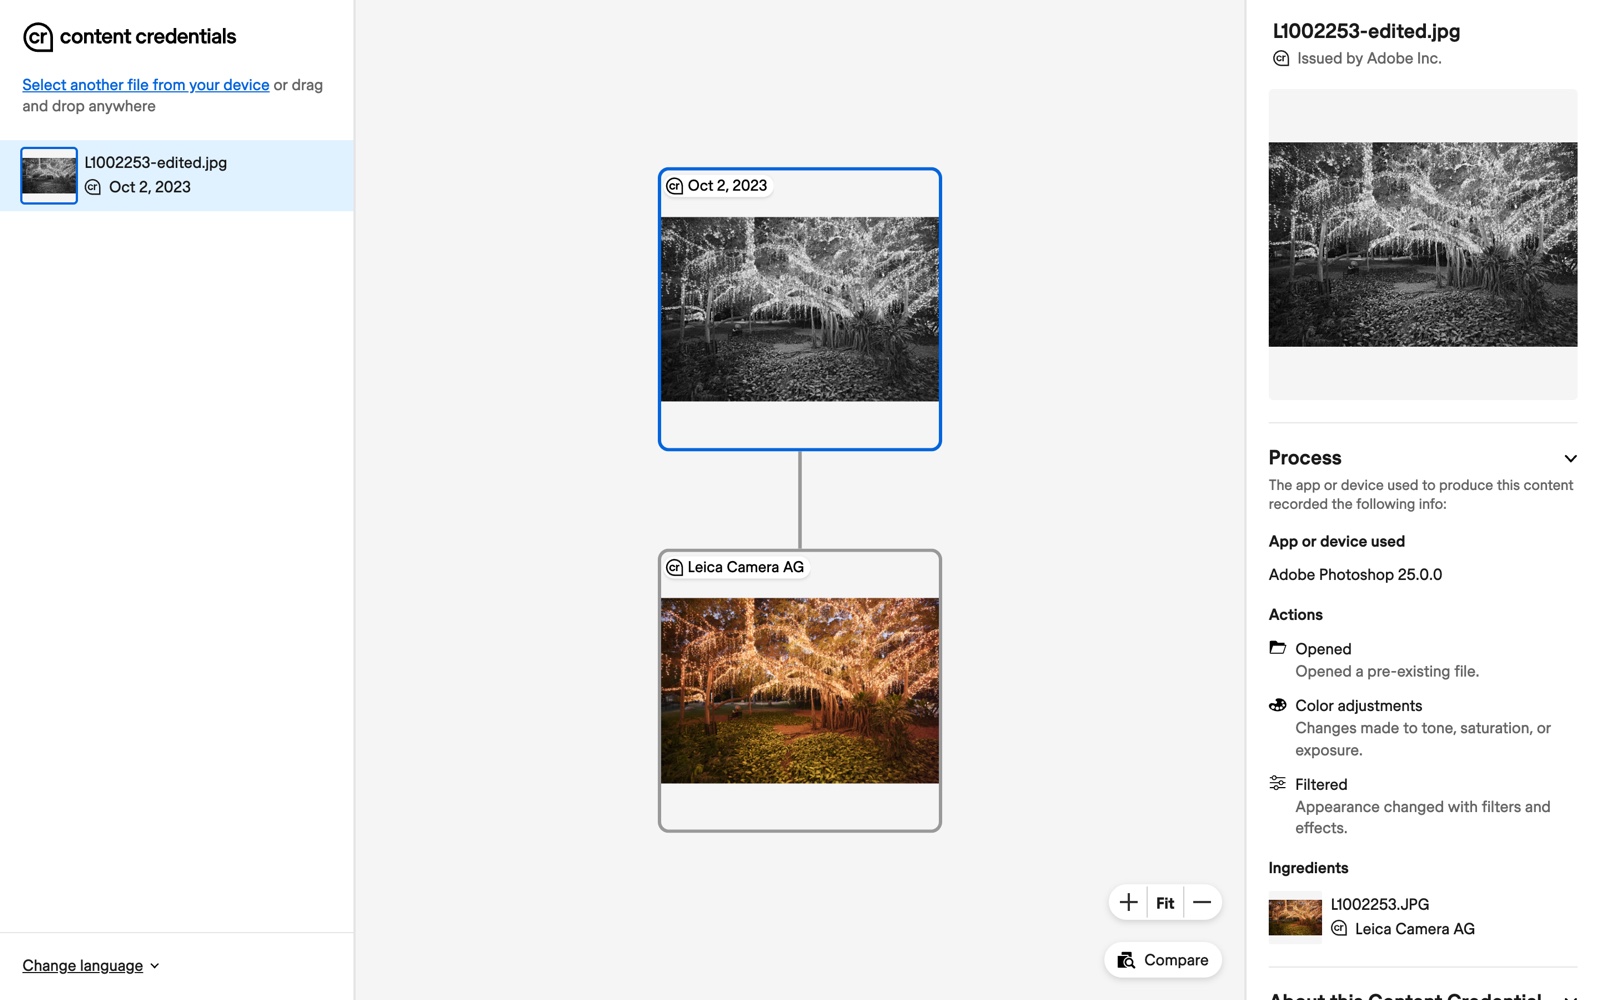1600x1000 pixels.
Task: Click the zoom in plus icon
Action: pos(1128,902)
